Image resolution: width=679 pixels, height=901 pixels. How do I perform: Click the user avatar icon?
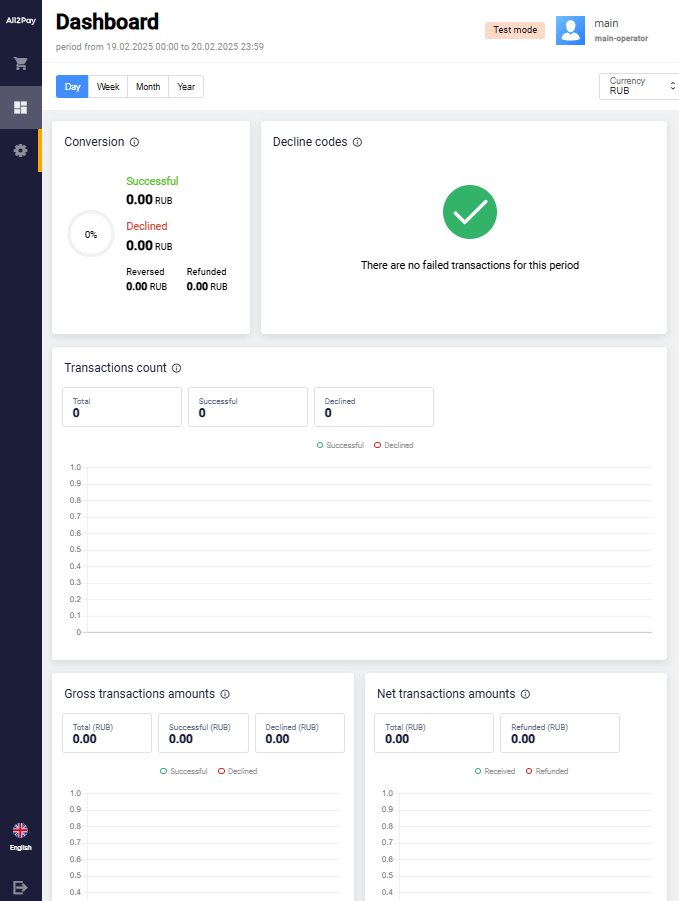click(570, 30)
